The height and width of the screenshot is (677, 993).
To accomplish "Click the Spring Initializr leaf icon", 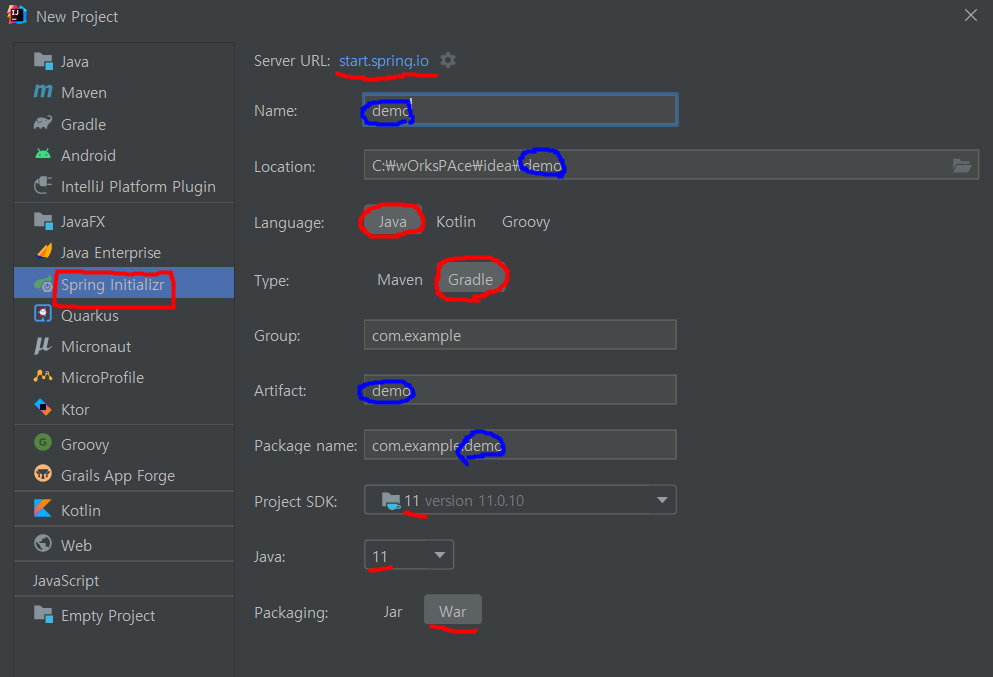I will click(43, 284).
